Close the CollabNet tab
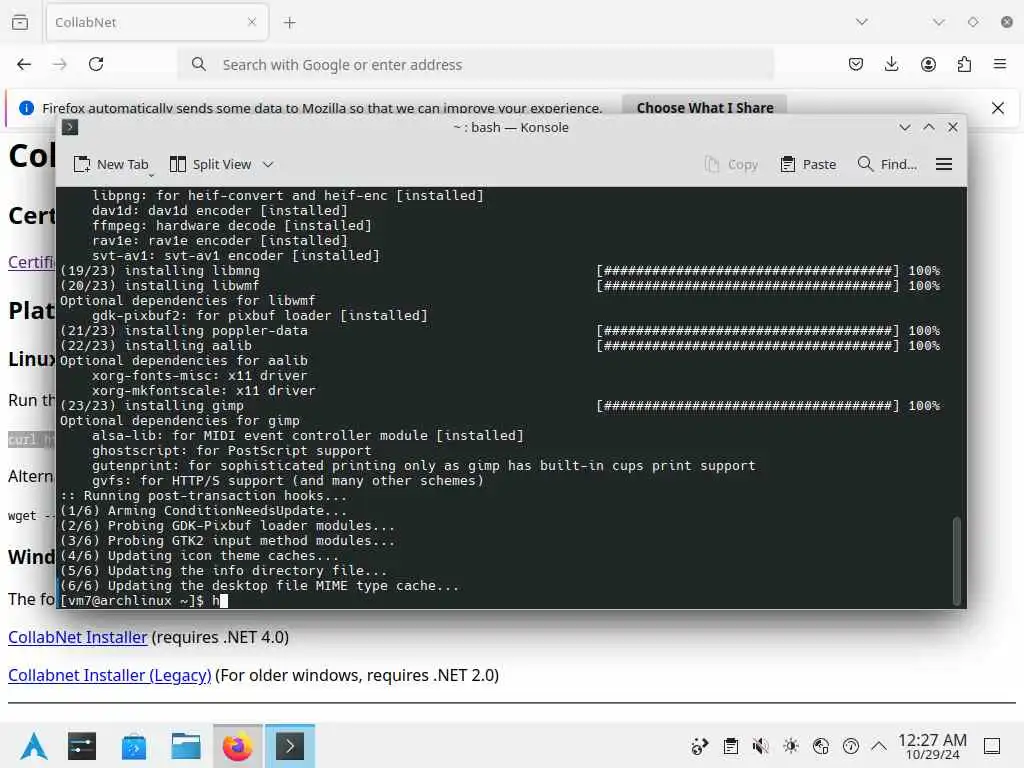The height and width of the screenshot is (768, 1024). (252, 22)
